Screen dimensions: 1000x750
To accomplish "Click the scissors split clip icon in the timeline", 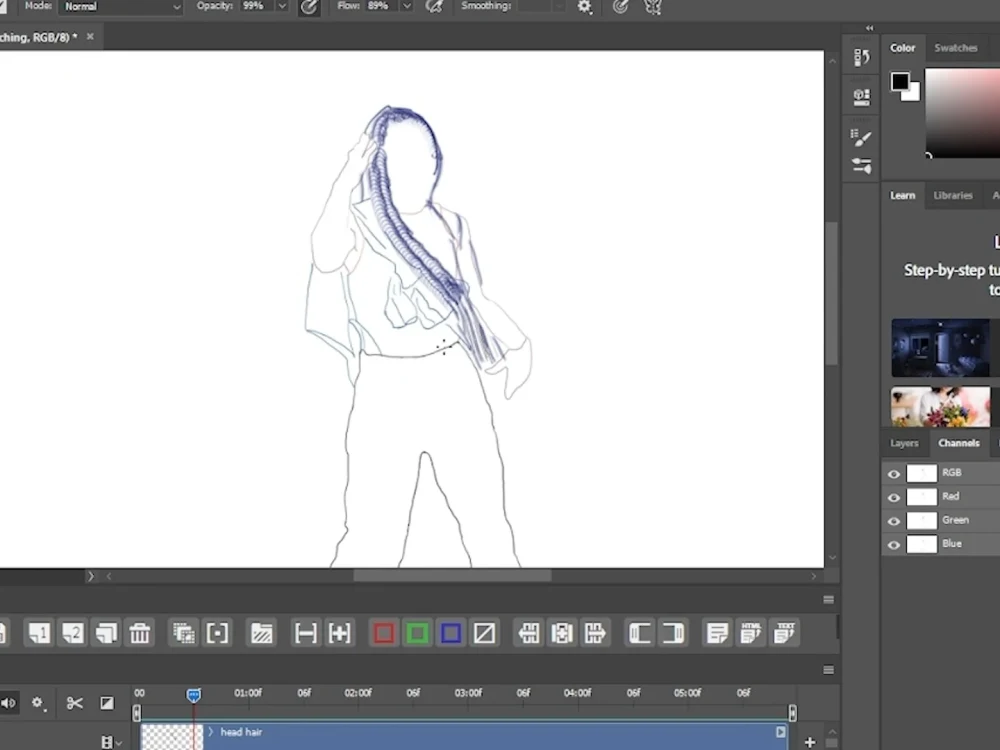I will [73, 703].
